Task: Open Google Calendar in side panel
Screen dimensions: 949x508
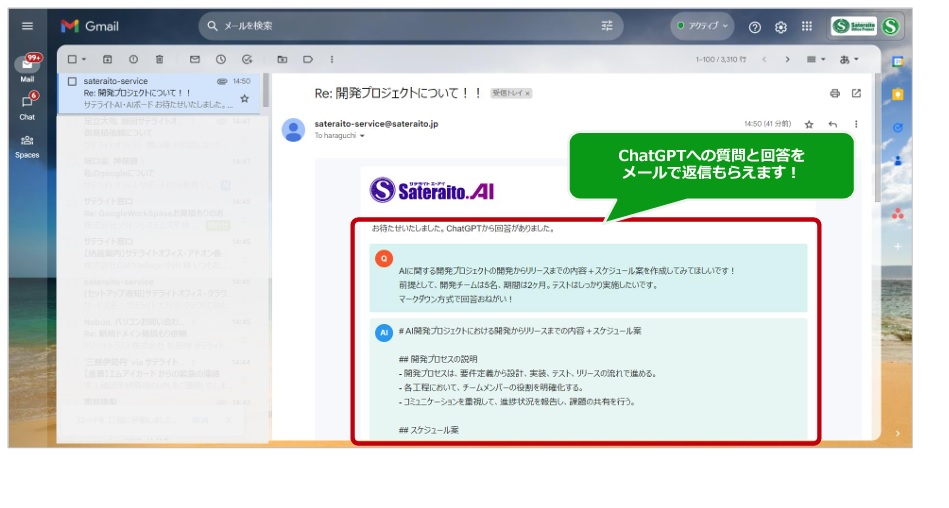Action: 898,61
